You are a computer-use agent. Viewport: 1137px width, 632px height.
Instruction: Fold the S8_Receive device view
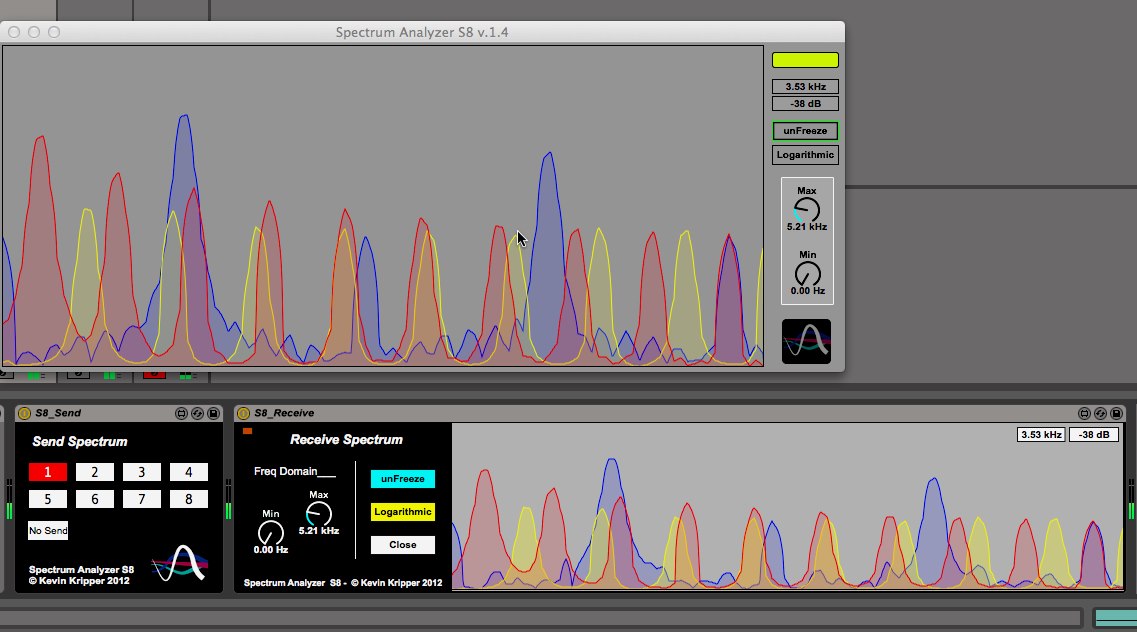pos(1084,412)
